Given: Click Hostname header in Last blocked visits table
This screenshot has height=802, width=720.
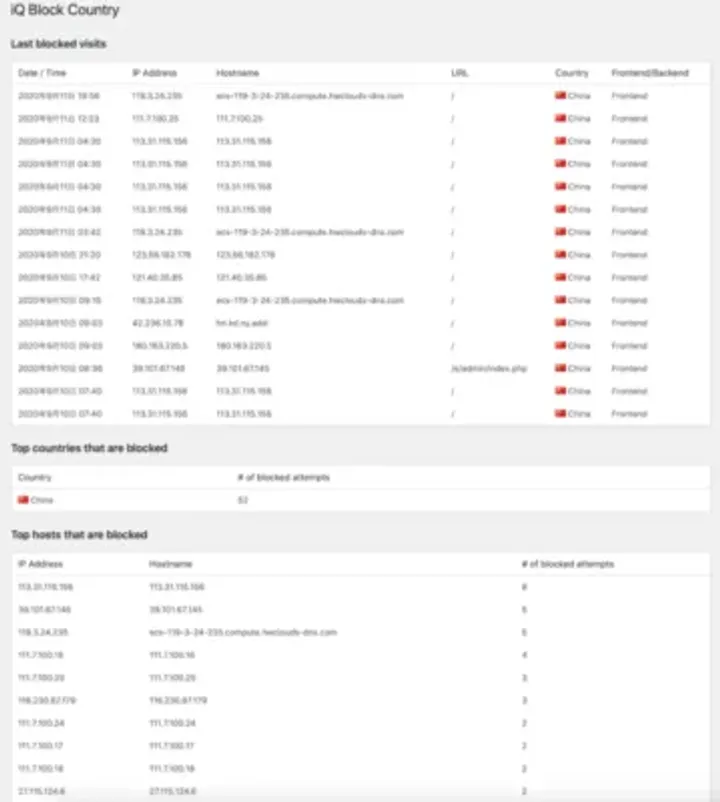Looking at the screenshot, I should coord(237,73).
